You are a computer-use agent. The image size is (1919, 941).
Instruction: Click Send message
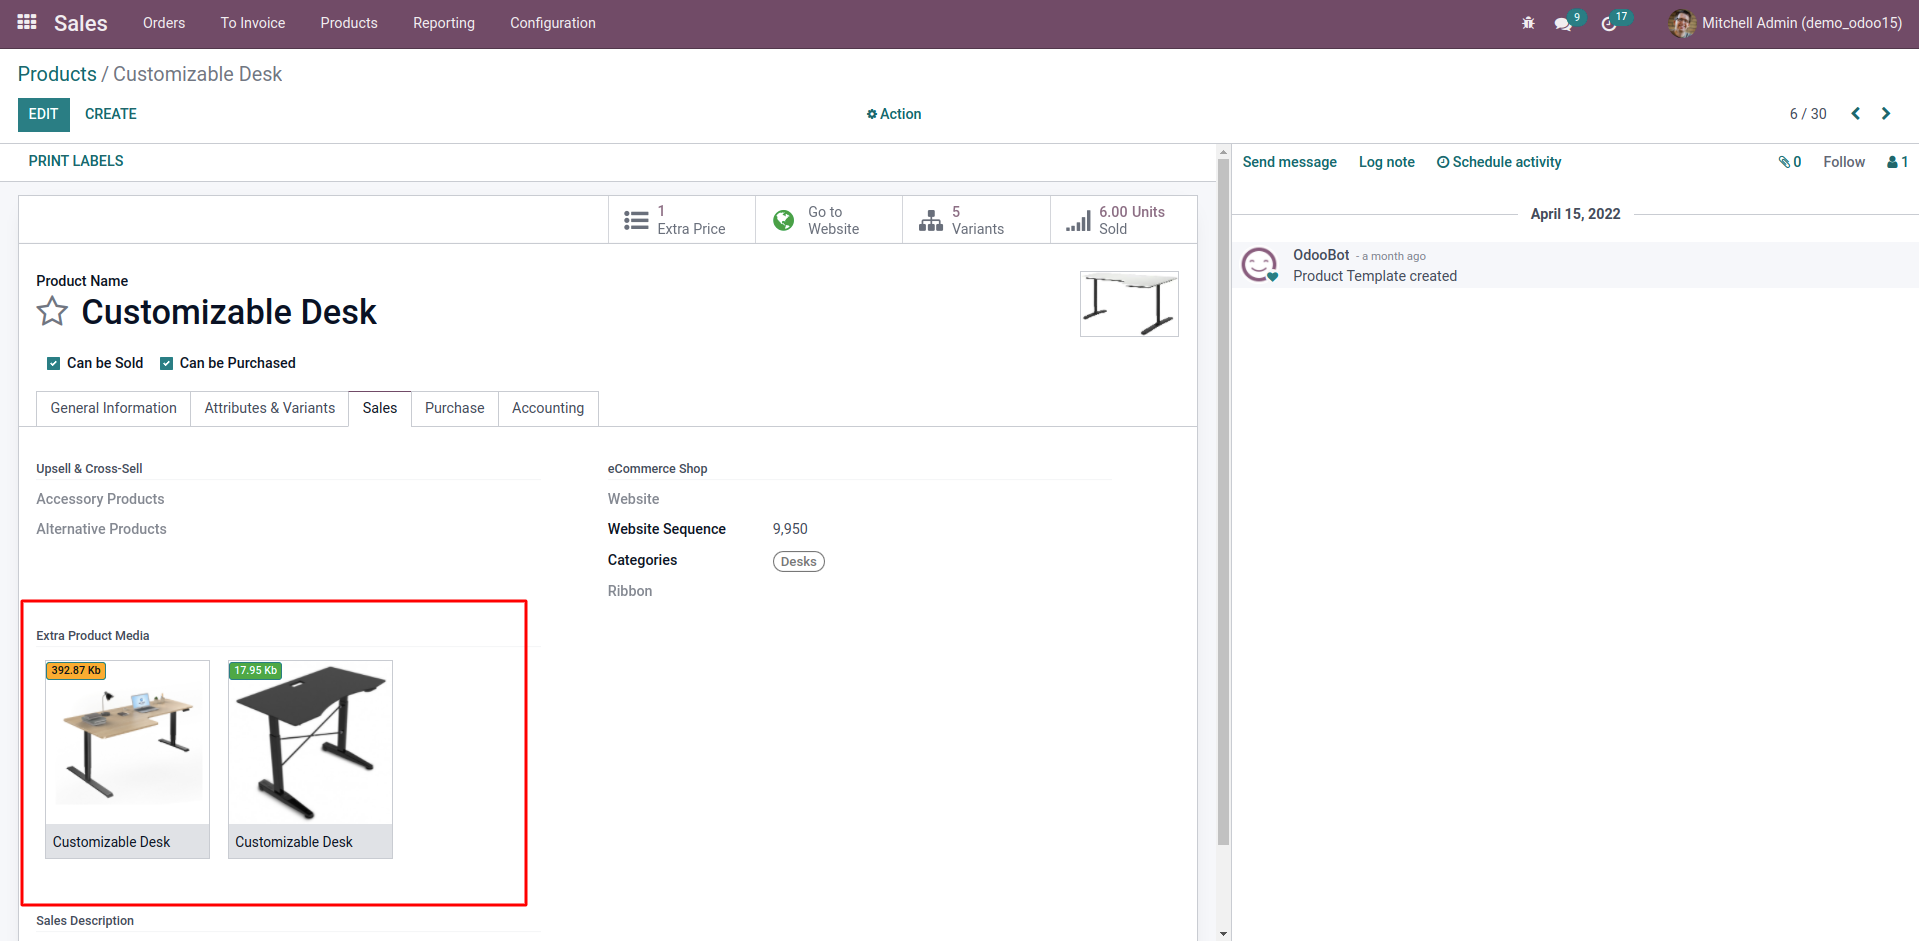pyautogui.click(x=1290, y=162)
